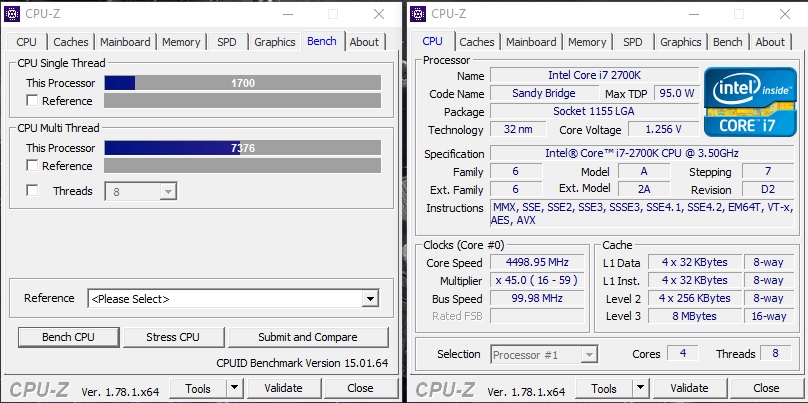Viewport: 808px width, 403px height.
Task: Click Close button in right window
Action: (766, 388)
